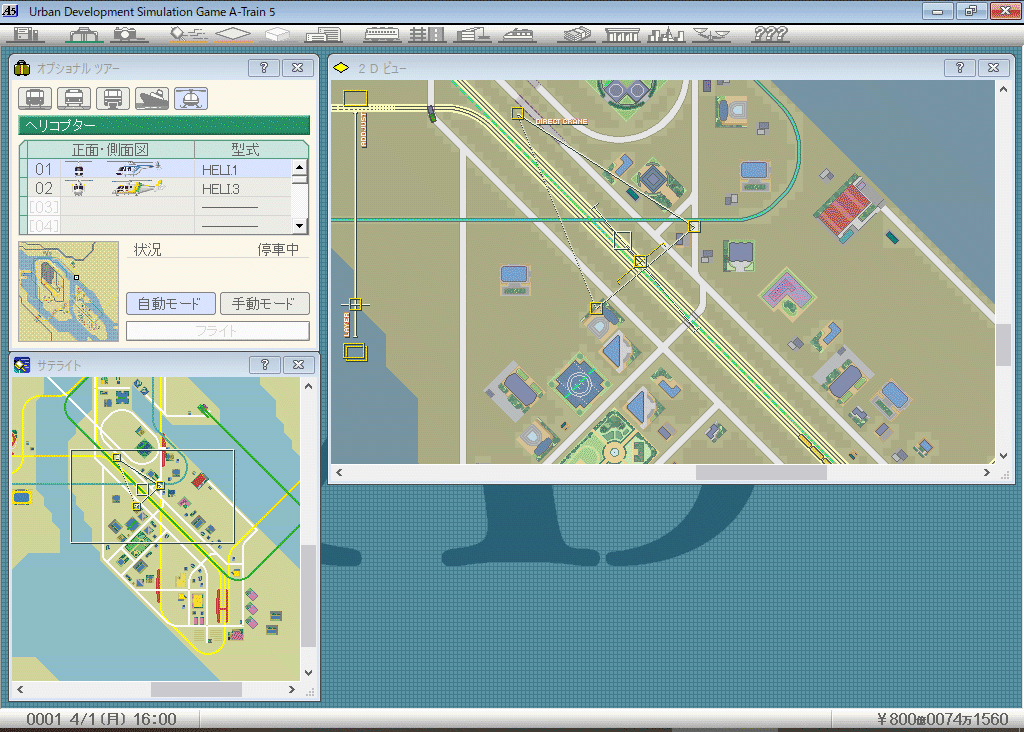Click the station building toolbar icon
The width and height of the screenshot is (1024, 732).
click(84, 35)
